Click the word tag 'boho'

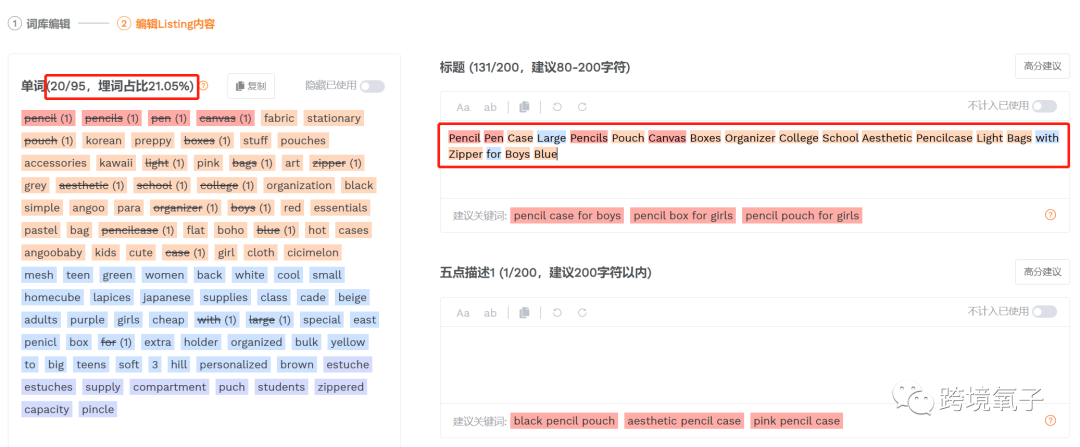[x=230, y=230]
